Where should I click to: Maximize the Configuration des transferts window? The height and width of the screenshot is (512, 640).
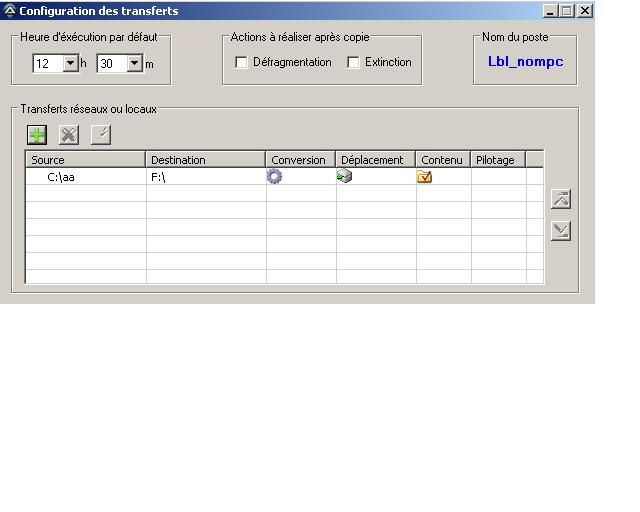[567, 11]
